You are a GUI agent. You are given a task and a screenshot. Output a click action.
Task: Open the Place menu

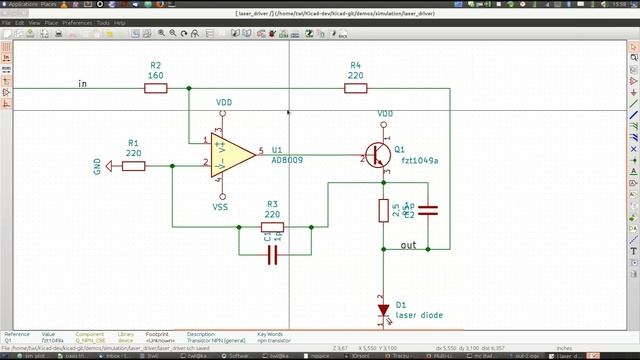click(51, 23)
